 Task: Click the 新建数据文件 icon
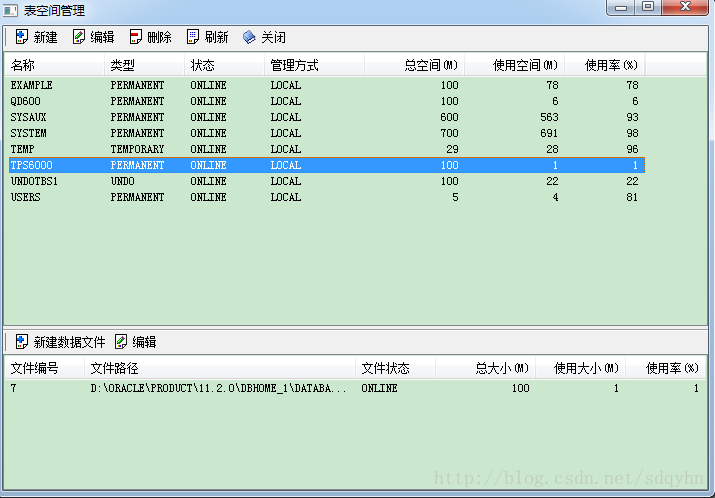(x=21, y=342)
